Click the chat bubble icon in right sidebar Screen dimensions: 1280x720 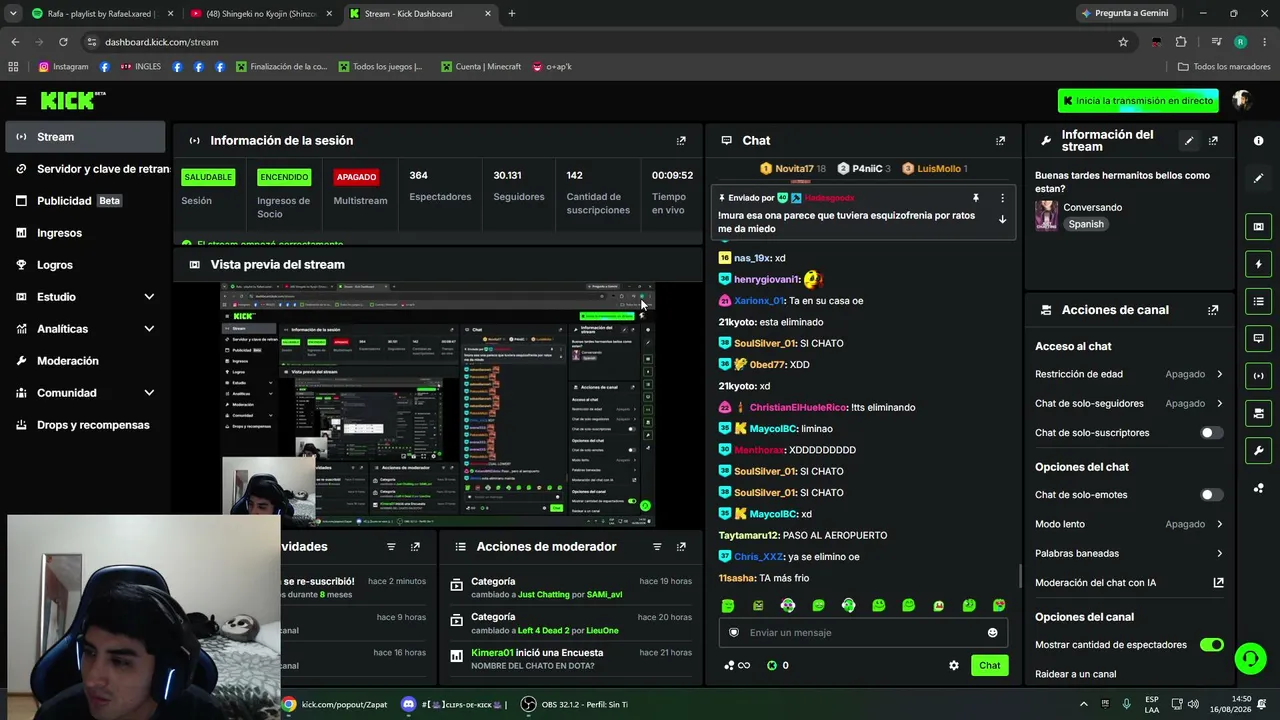coord(1258,338)
